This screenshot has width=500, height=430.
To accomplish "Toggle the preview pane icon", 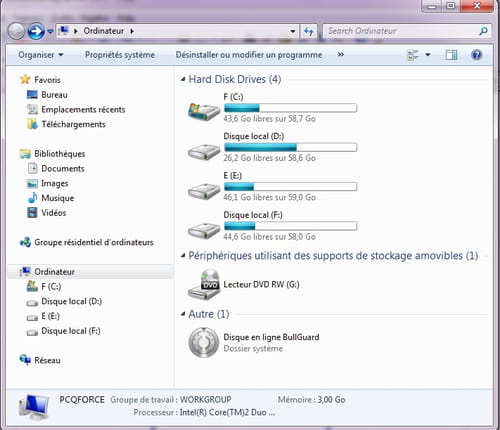I will (451, 55).
